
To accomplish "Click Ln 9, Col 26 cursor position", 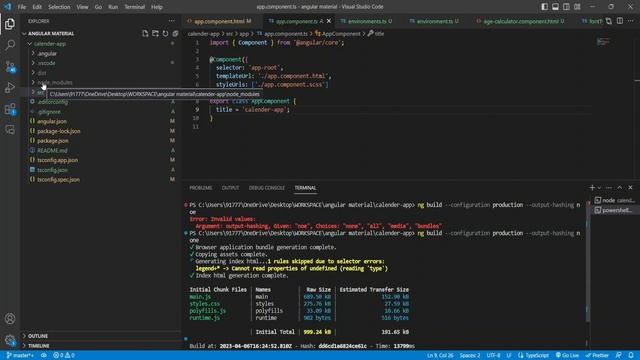I will pyautogui.click(x=440, y=356).
